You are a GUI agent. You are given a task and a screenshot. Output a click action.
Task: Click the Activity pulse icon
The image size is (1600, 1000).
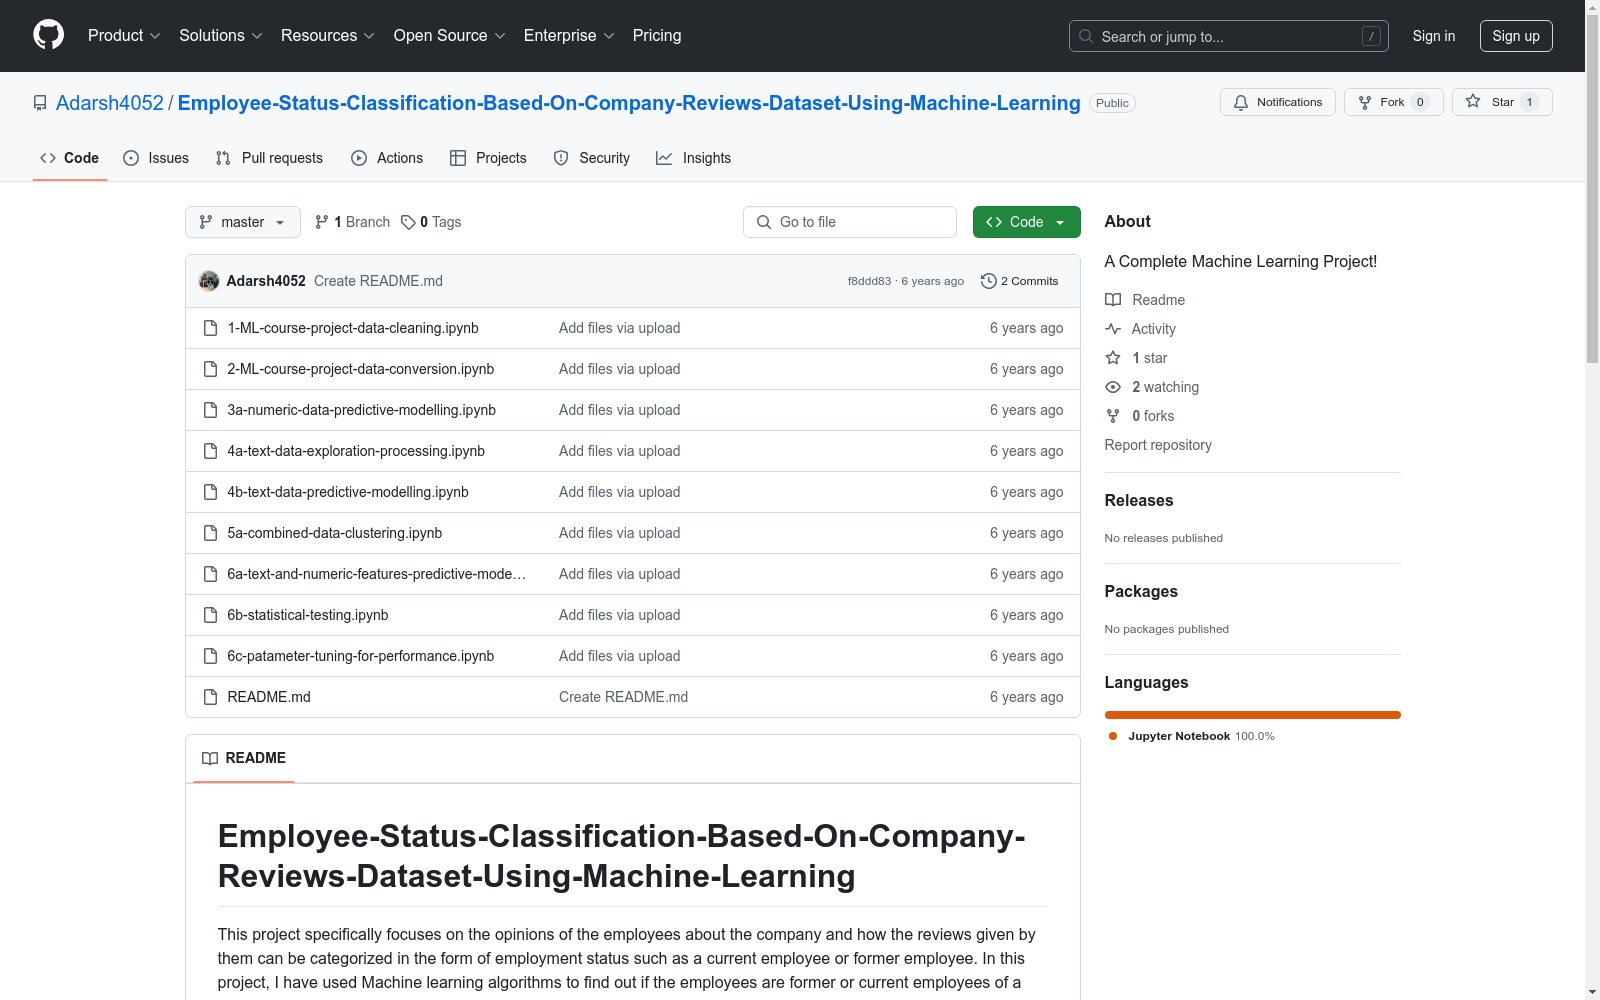point(1113,329)
